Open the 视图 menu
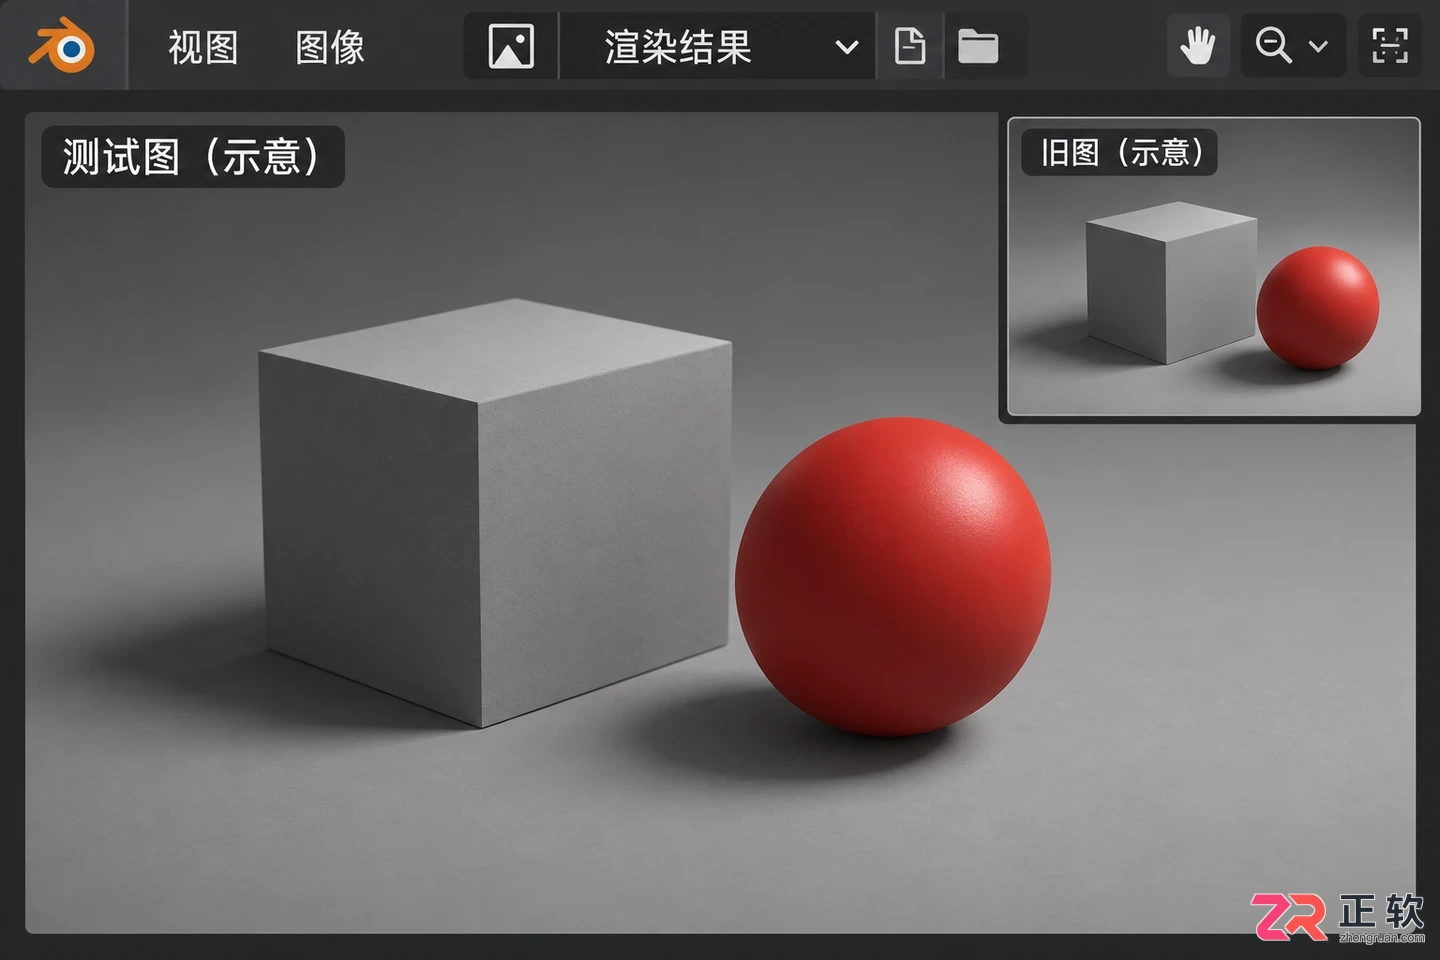Screen dimensions: 1440x960 point(203,47)
